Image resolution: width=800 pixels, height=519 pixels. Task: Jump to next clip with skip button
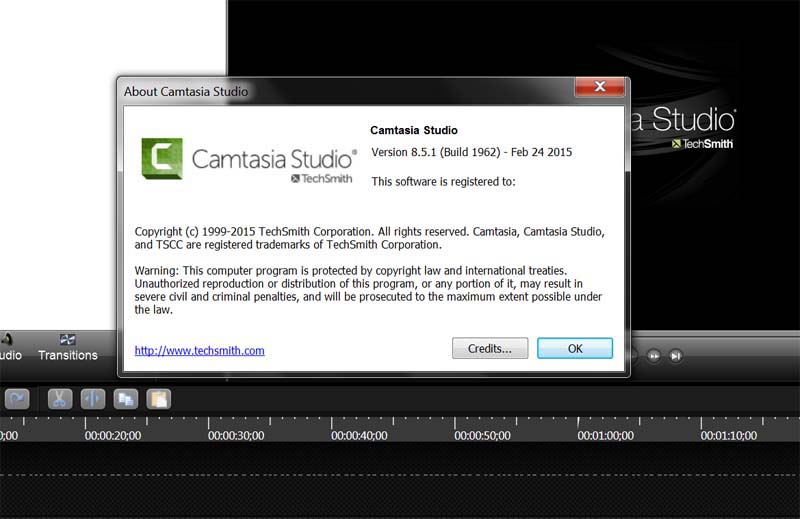point(676,356)
